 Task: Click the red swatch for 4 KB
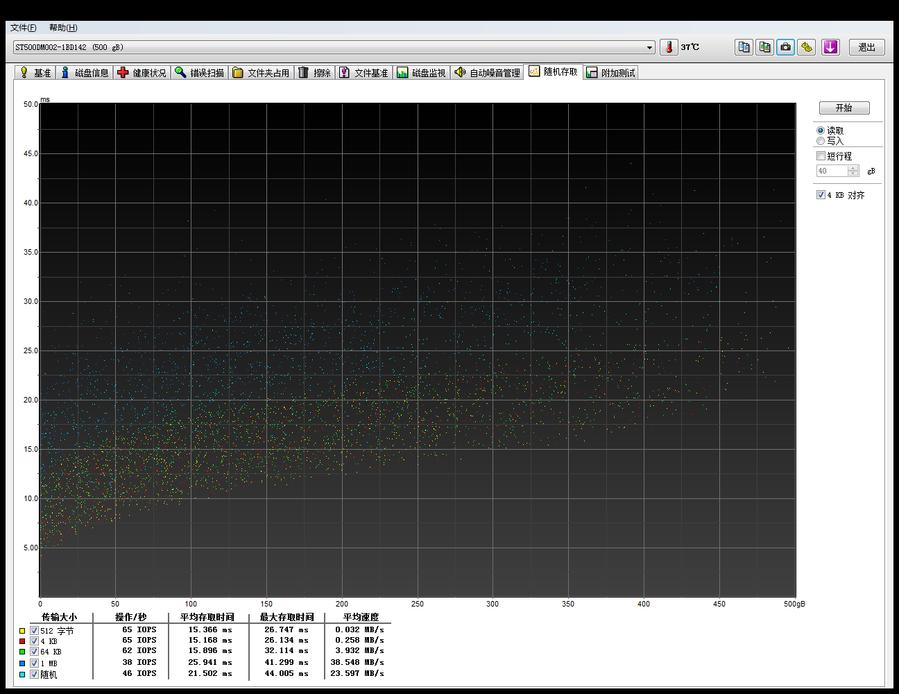(22, 641)
